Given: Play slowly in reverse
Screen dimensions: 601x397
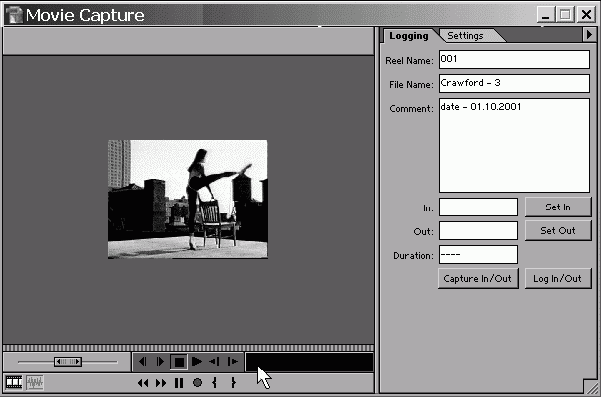Looking at the screenshot, I should pos(215,361).
